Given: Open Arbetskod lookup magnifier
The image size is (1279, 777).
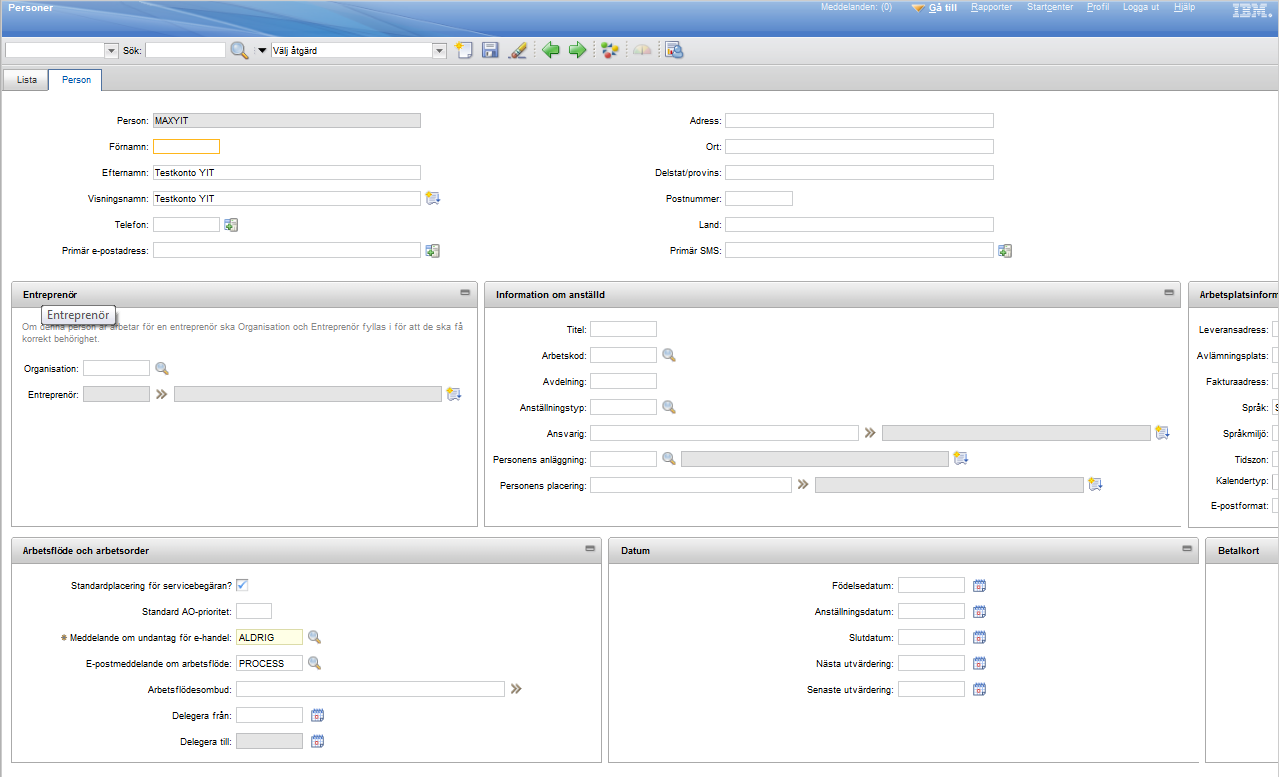Looking at the screenshot, I should [669, 355].
